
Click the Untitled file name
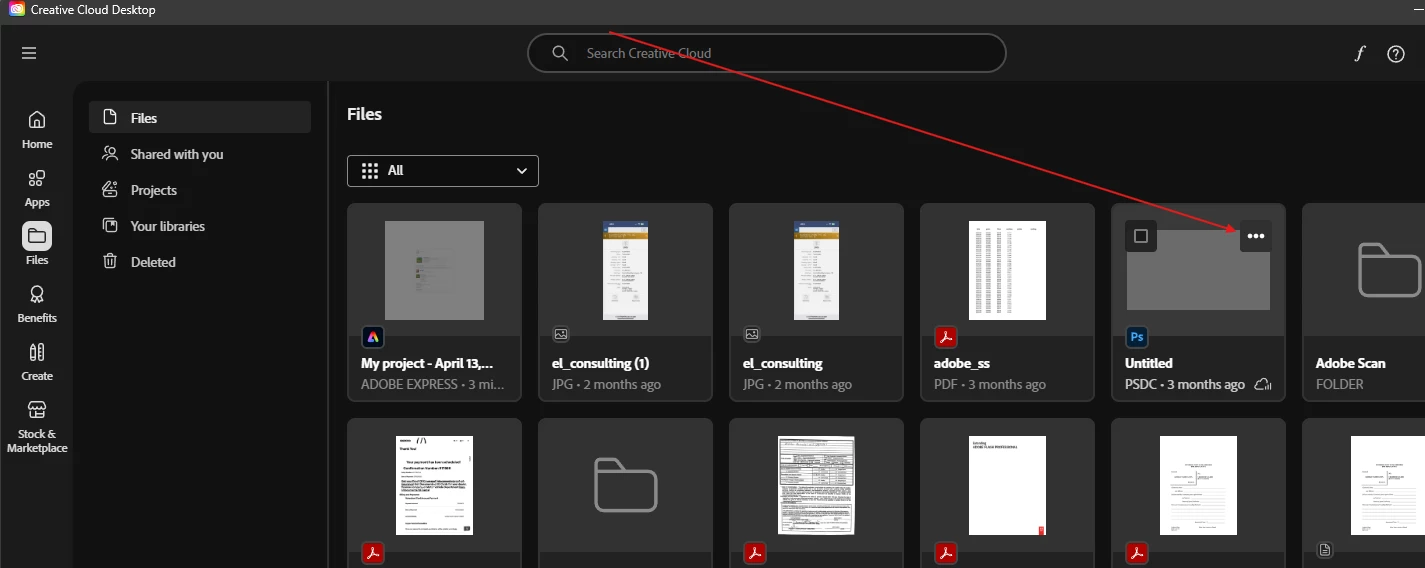tap(1149, 363)
